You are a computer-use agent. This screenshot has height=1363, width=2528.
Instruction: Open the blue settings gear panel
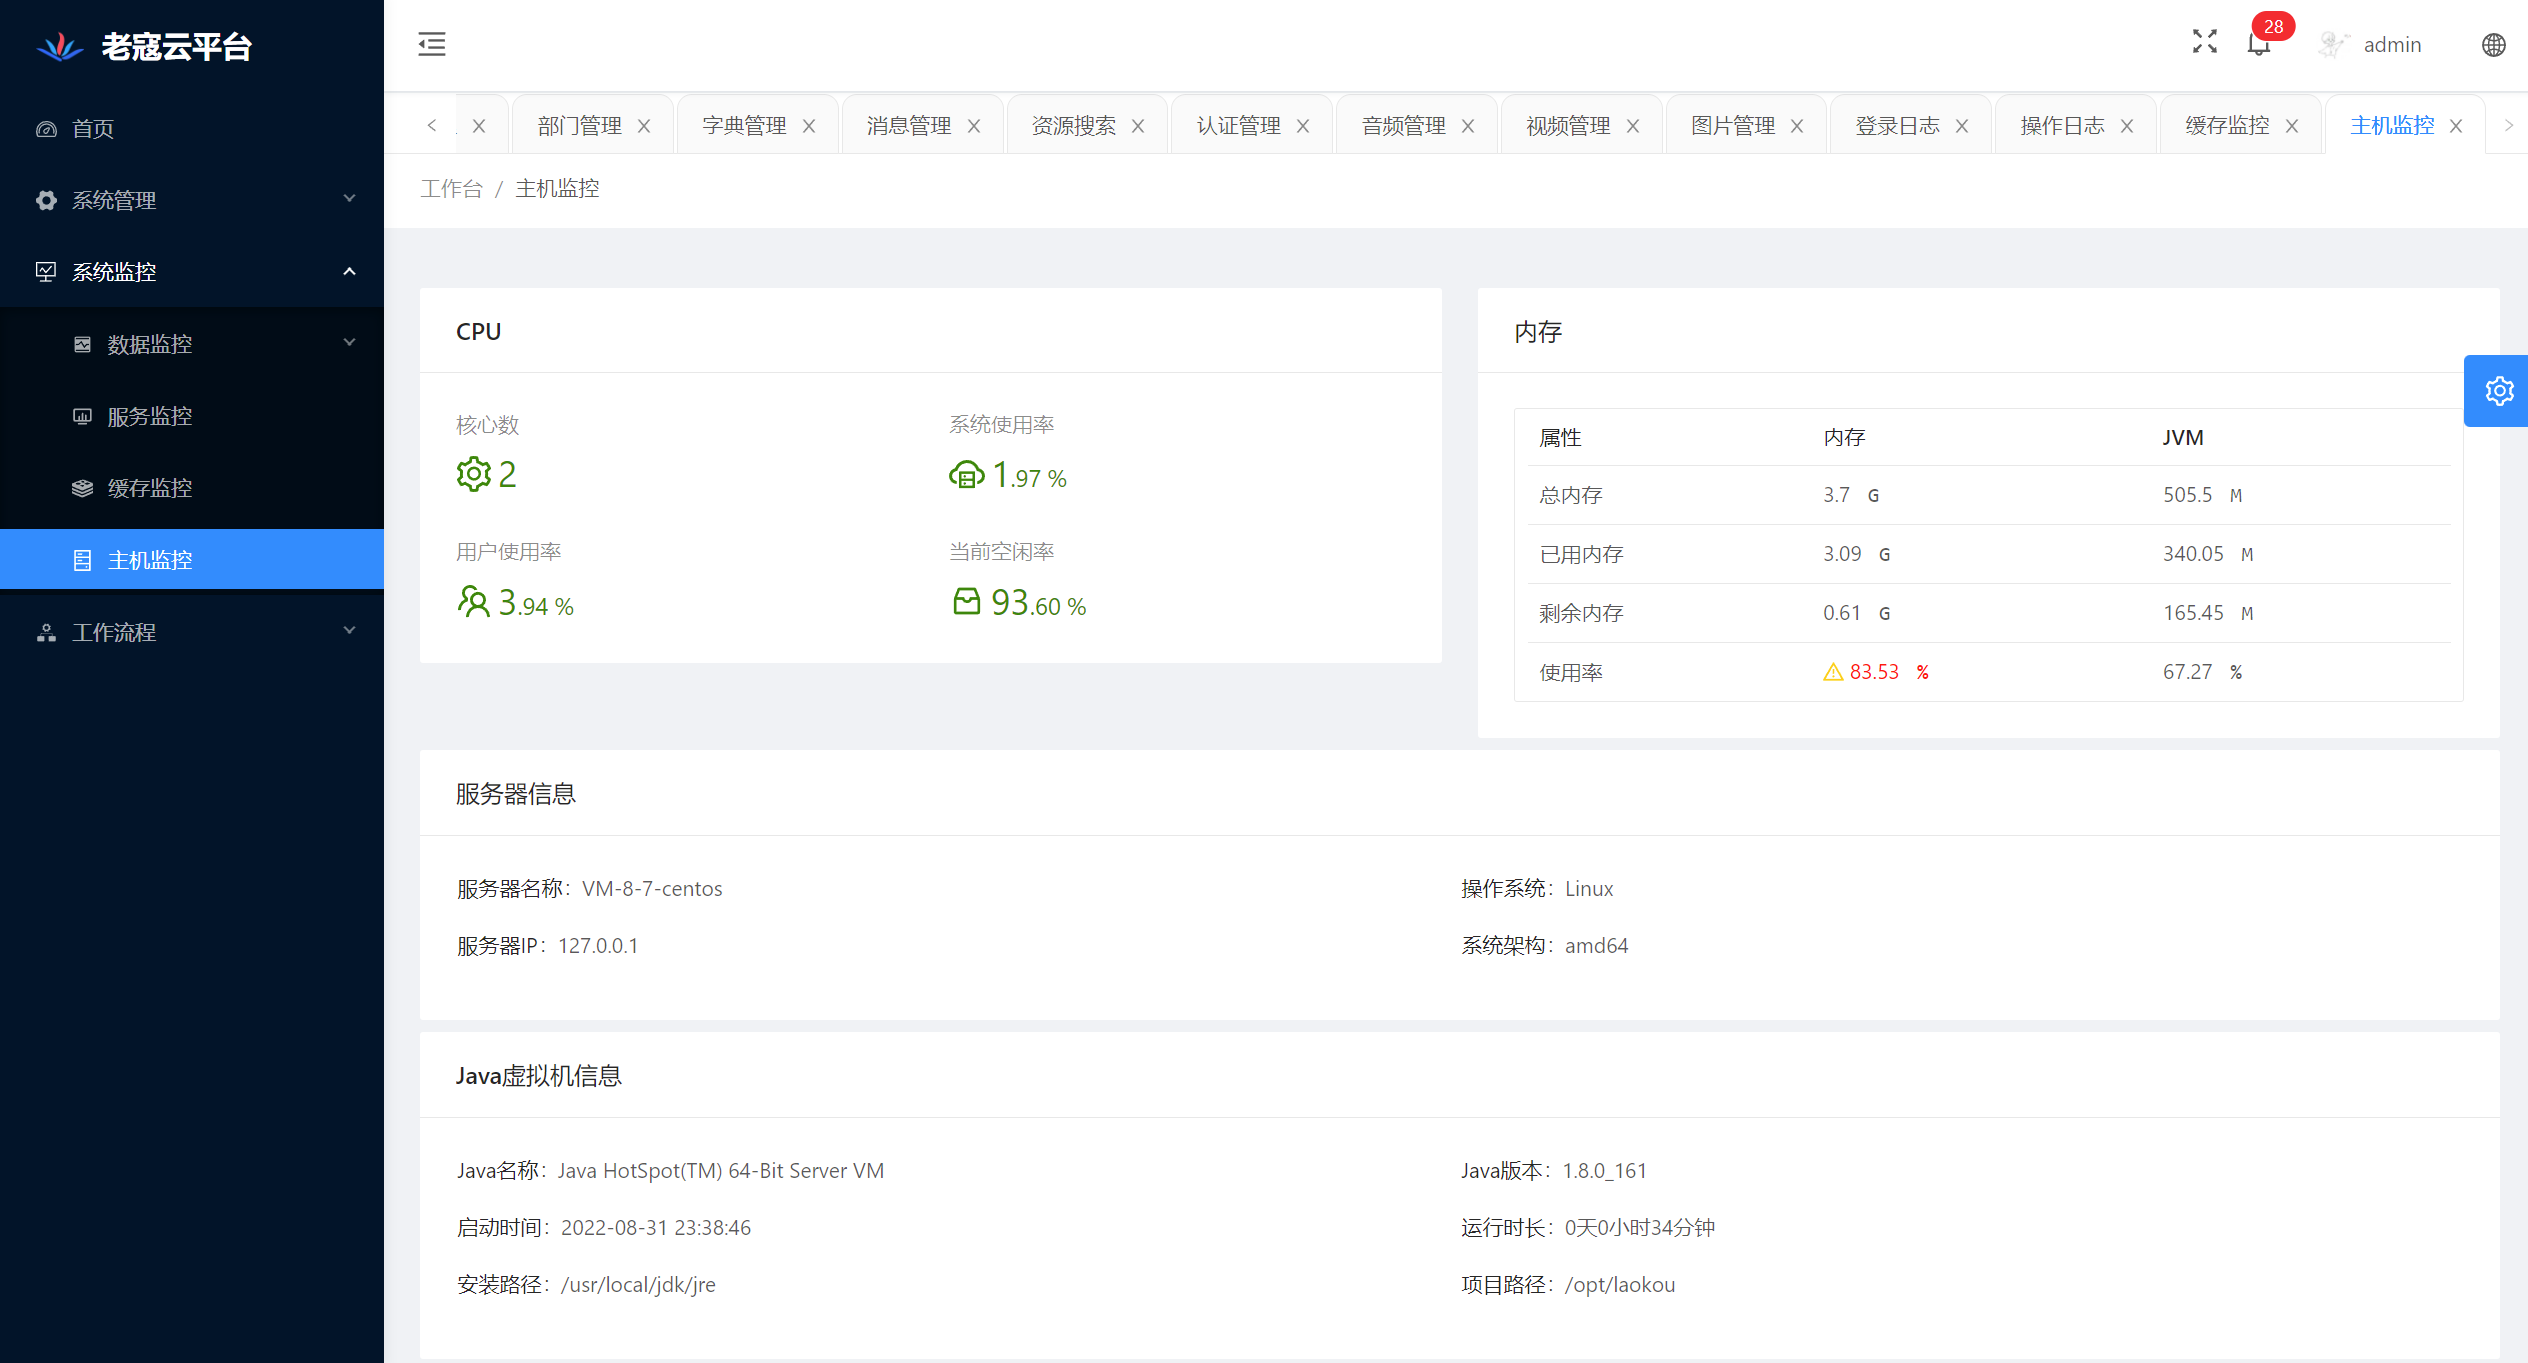pyautogui.click(x=2498, y=391)
